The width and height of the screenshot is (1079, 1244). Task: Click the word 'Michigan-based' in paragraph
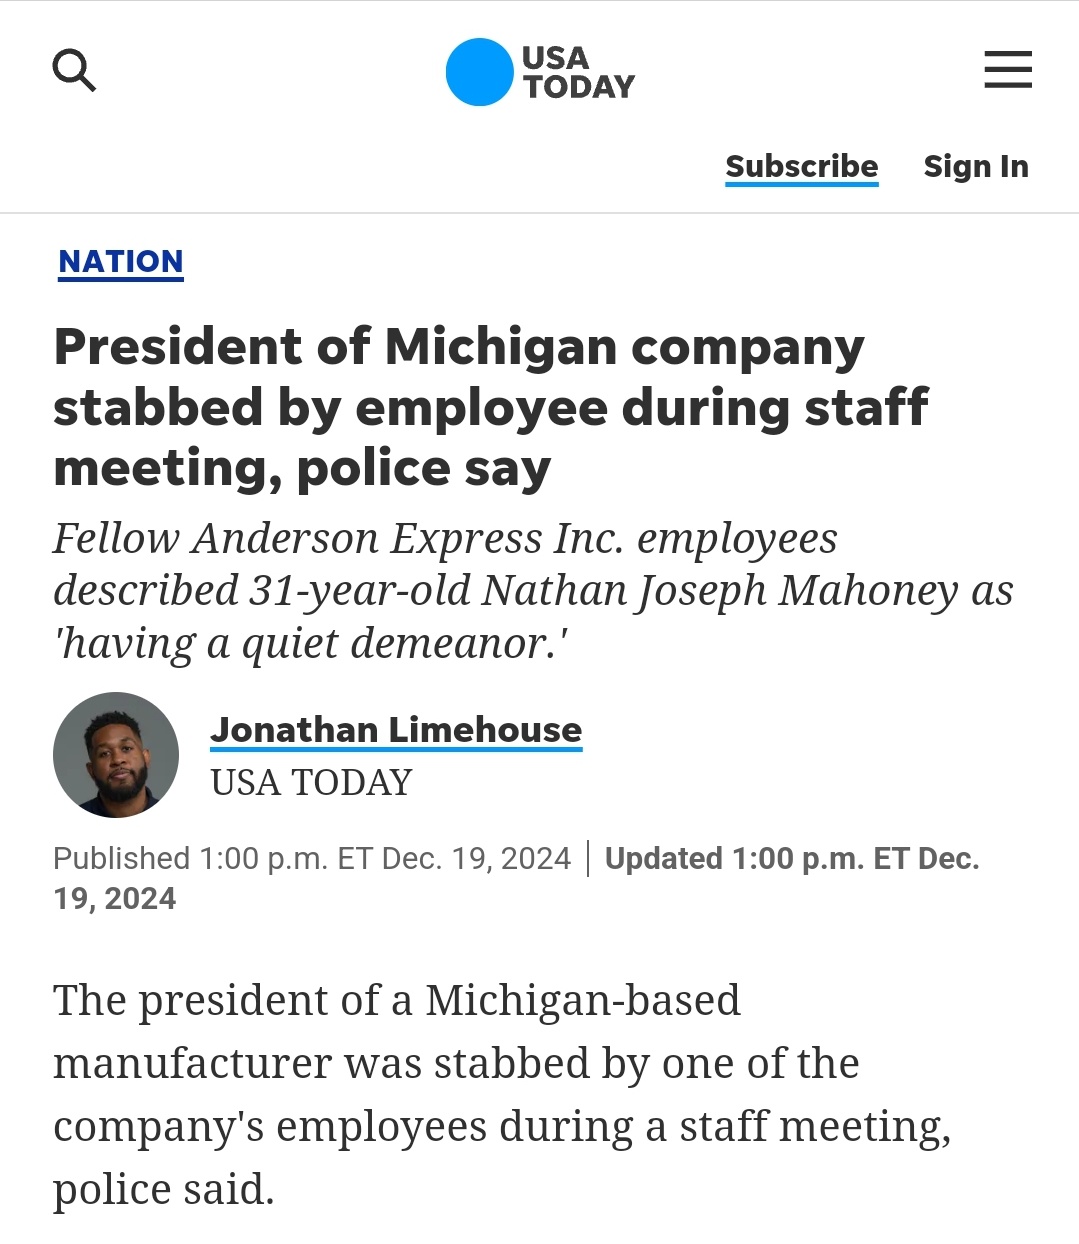click(x=583, y=1000)
